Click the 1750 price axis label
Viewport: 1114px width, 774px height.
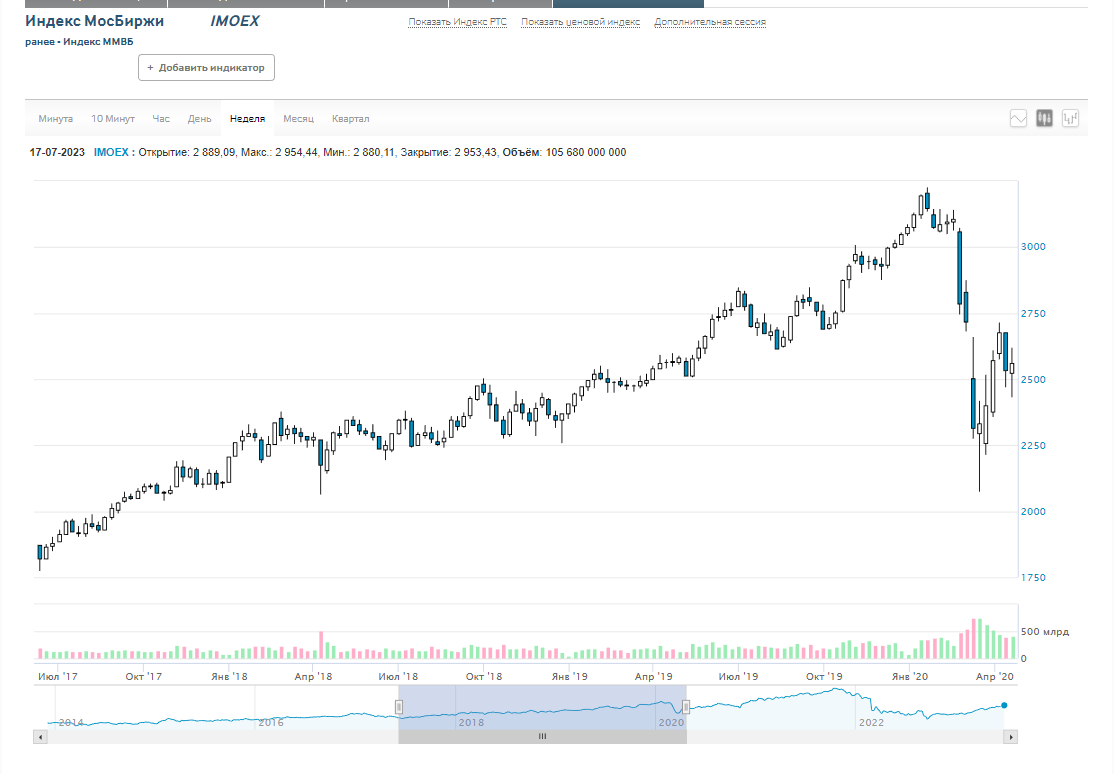(x=1033, y=578)
